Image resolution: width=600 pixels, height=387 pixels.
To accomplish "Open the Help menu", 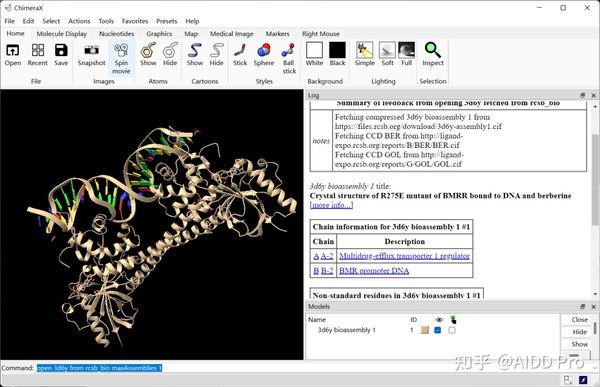I will pyautogui.click(x=192, y=21).
